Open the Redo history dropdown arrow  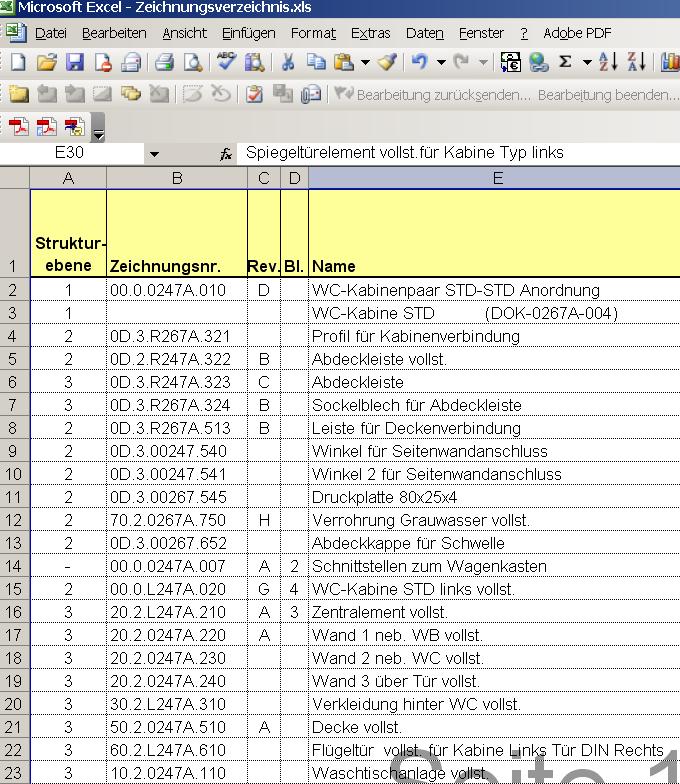coord(483,62)
